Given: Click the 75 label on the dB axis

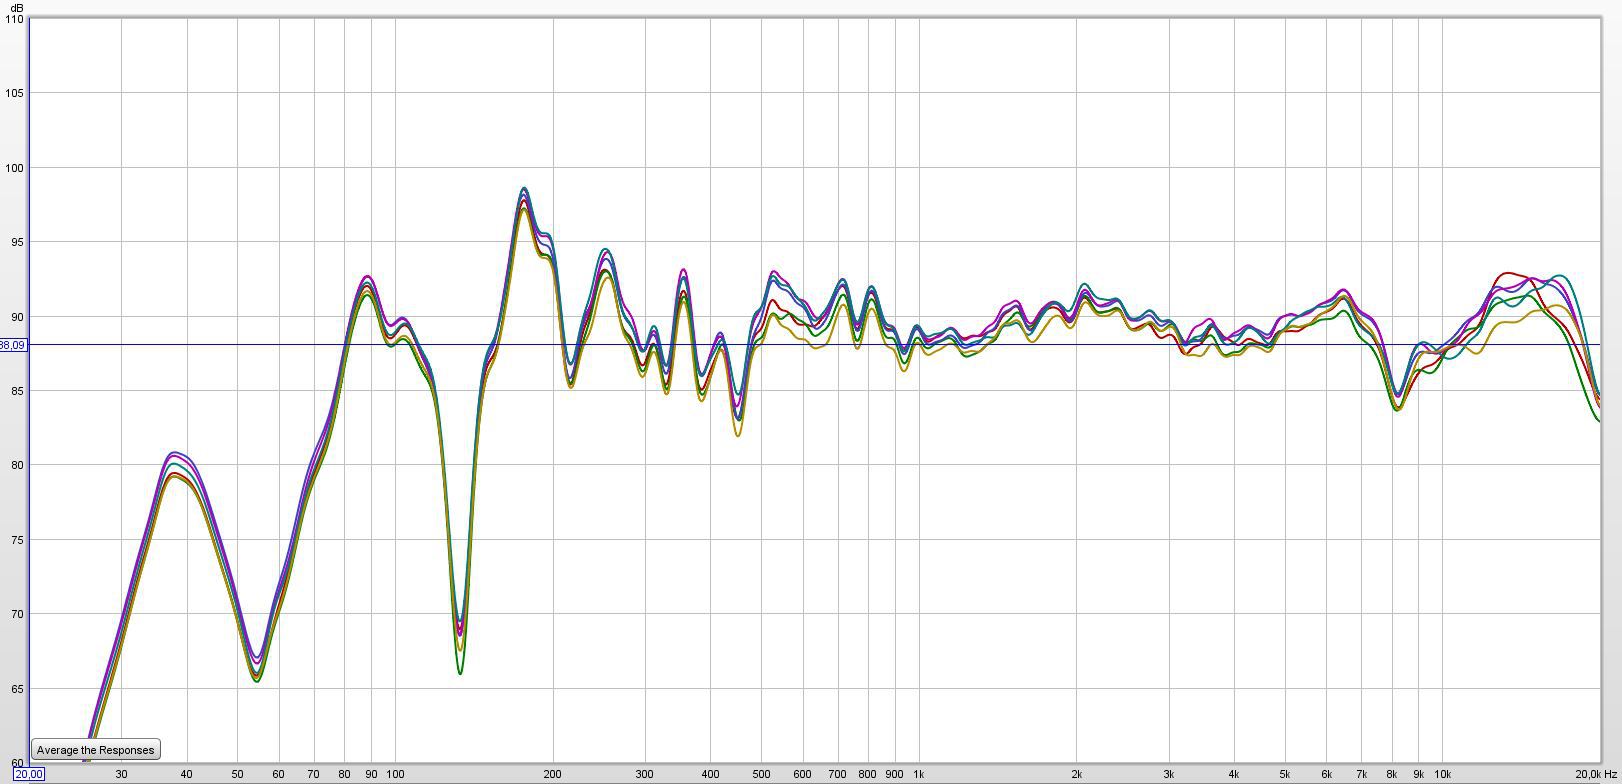Looking at the screenshot, I should point(18,540).
